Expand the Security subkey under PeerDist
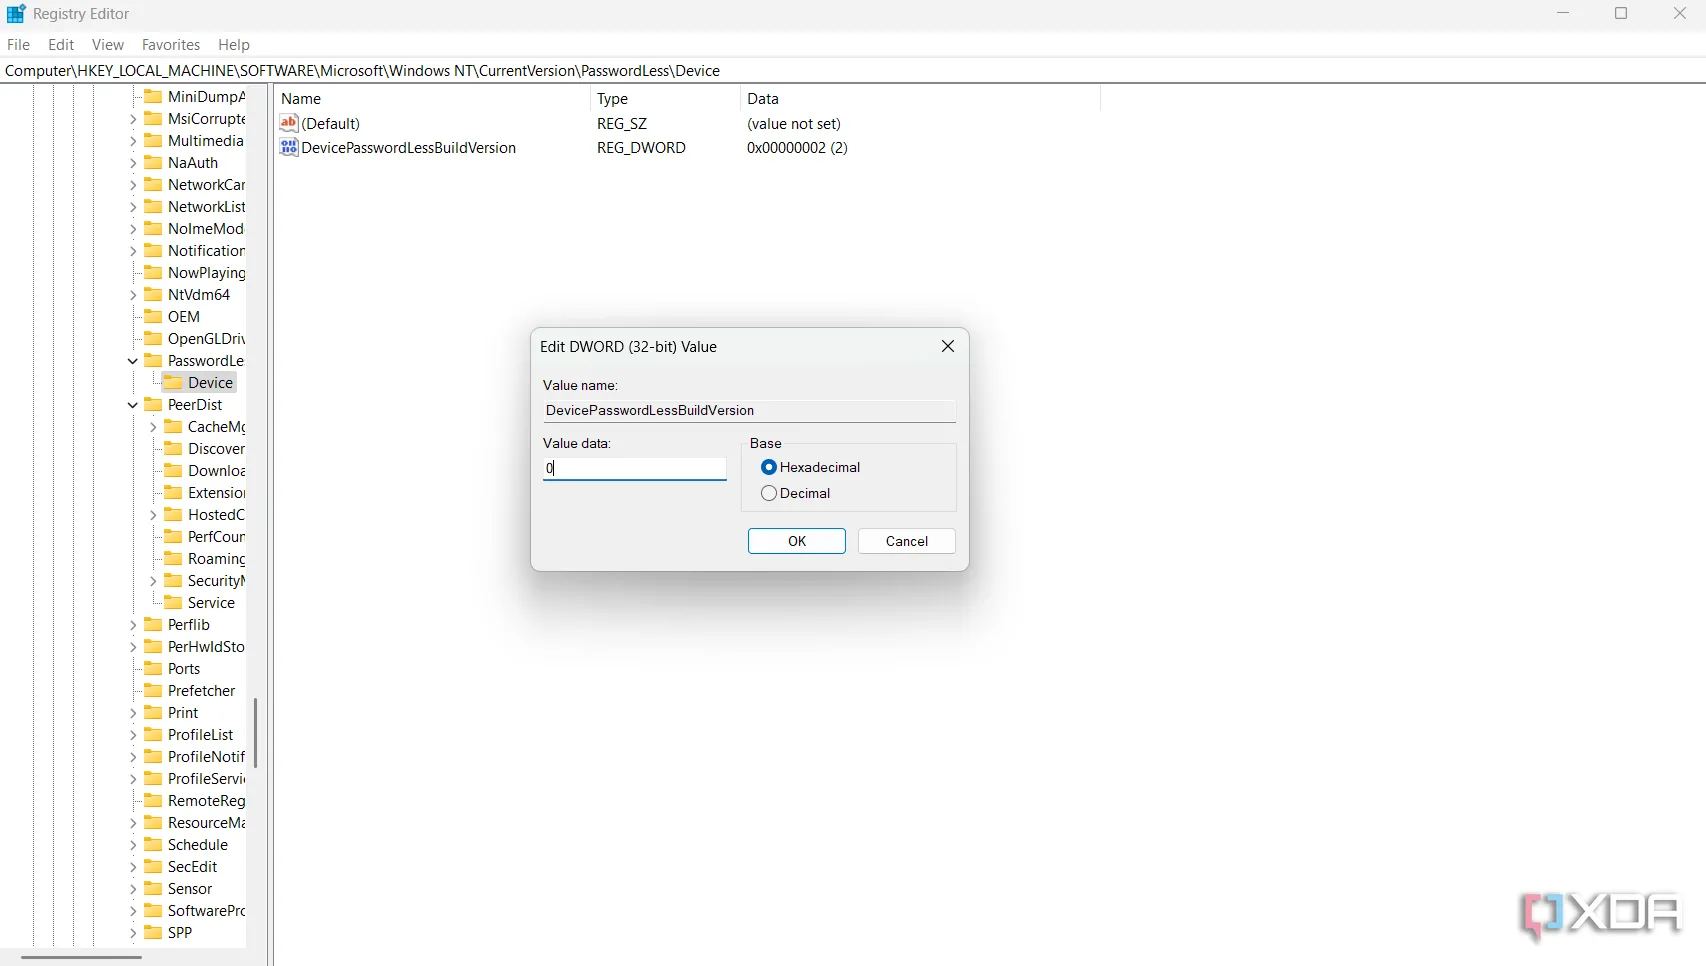Viewport: 1706px width, 966px height. [153, 581]
